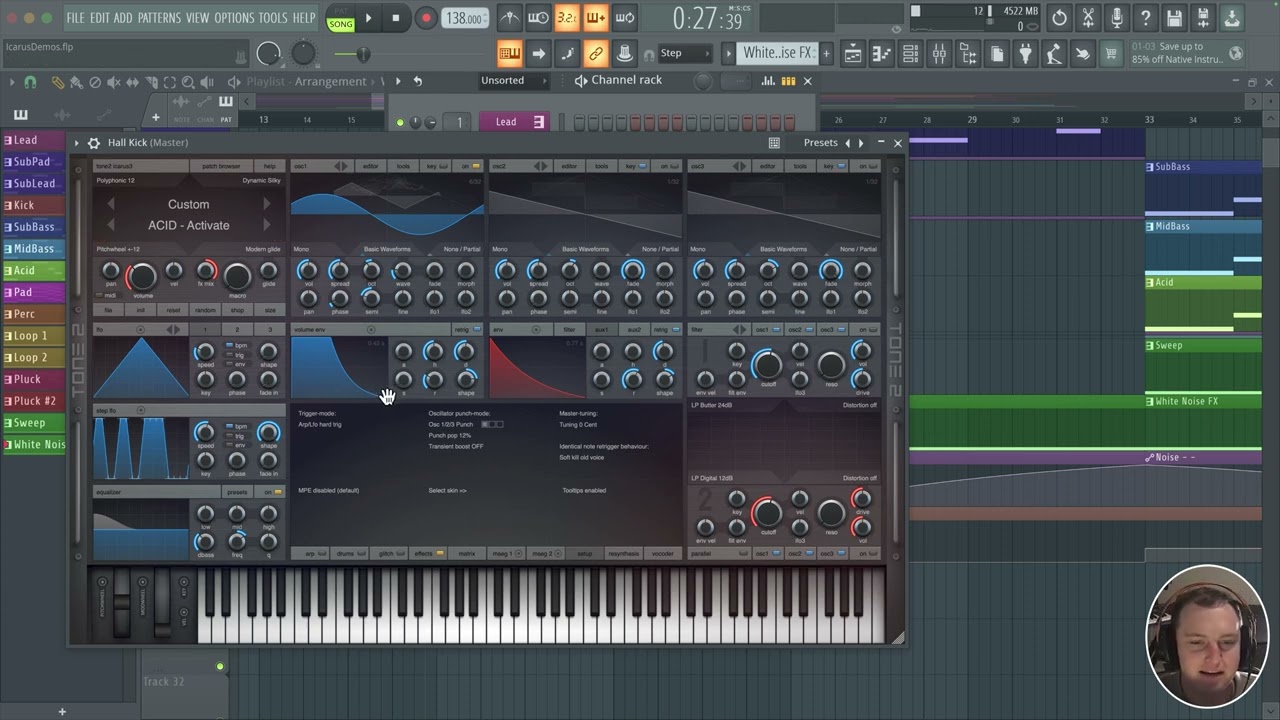
Task: Open the question mark help icon
Action: (x=1146, y=17)
